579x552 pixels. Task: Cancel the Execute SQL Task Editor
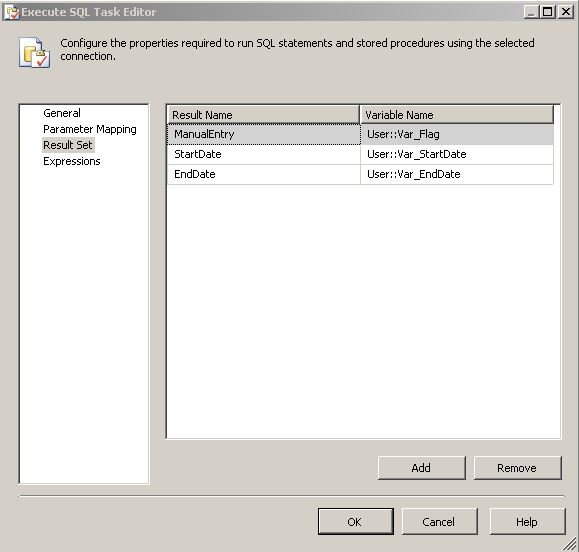[x=439, y=521]
